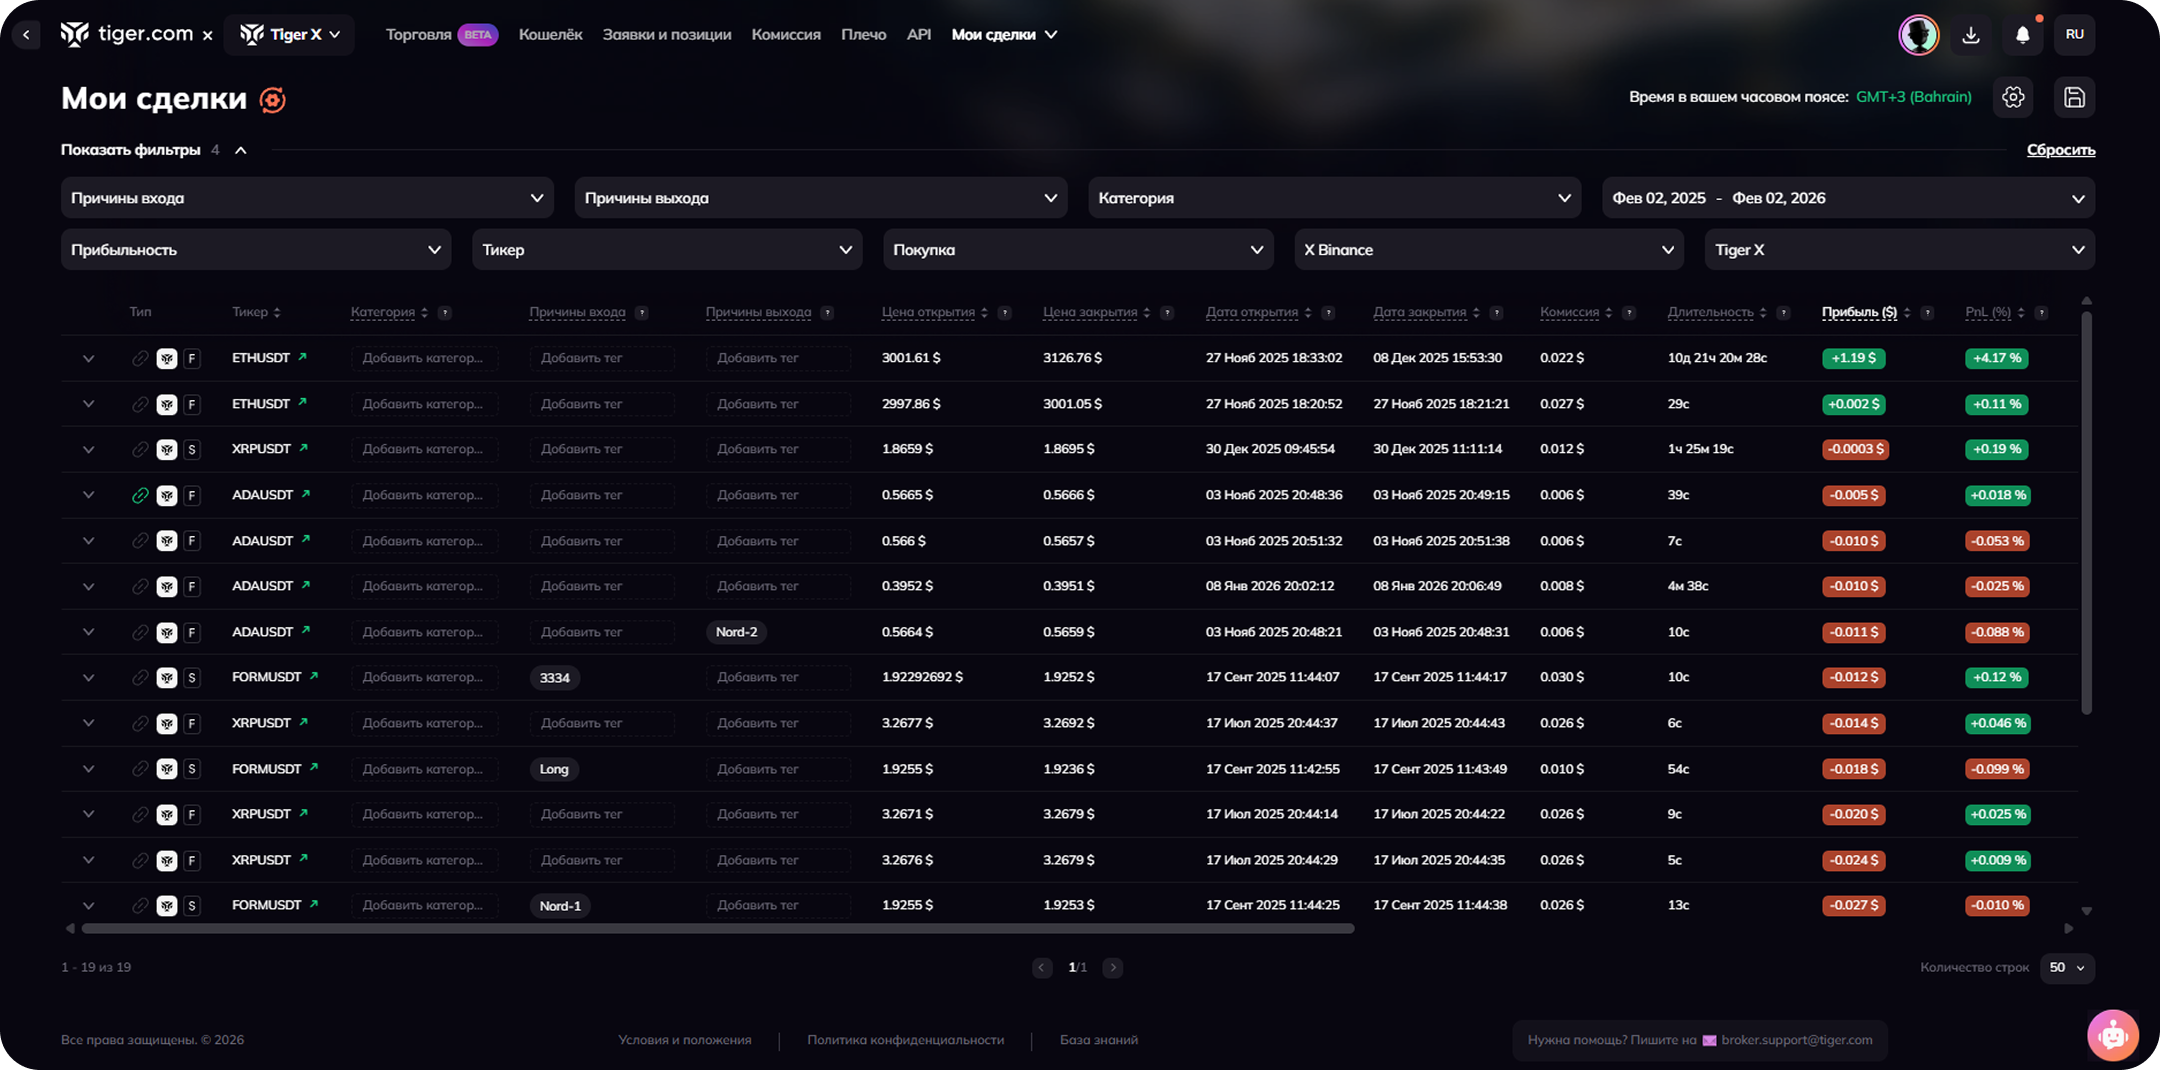Open the Причины входа filter dropdown
The height and width of the screenshot is (1070, 2160).
pyautogui.click(x=307, y=198)
